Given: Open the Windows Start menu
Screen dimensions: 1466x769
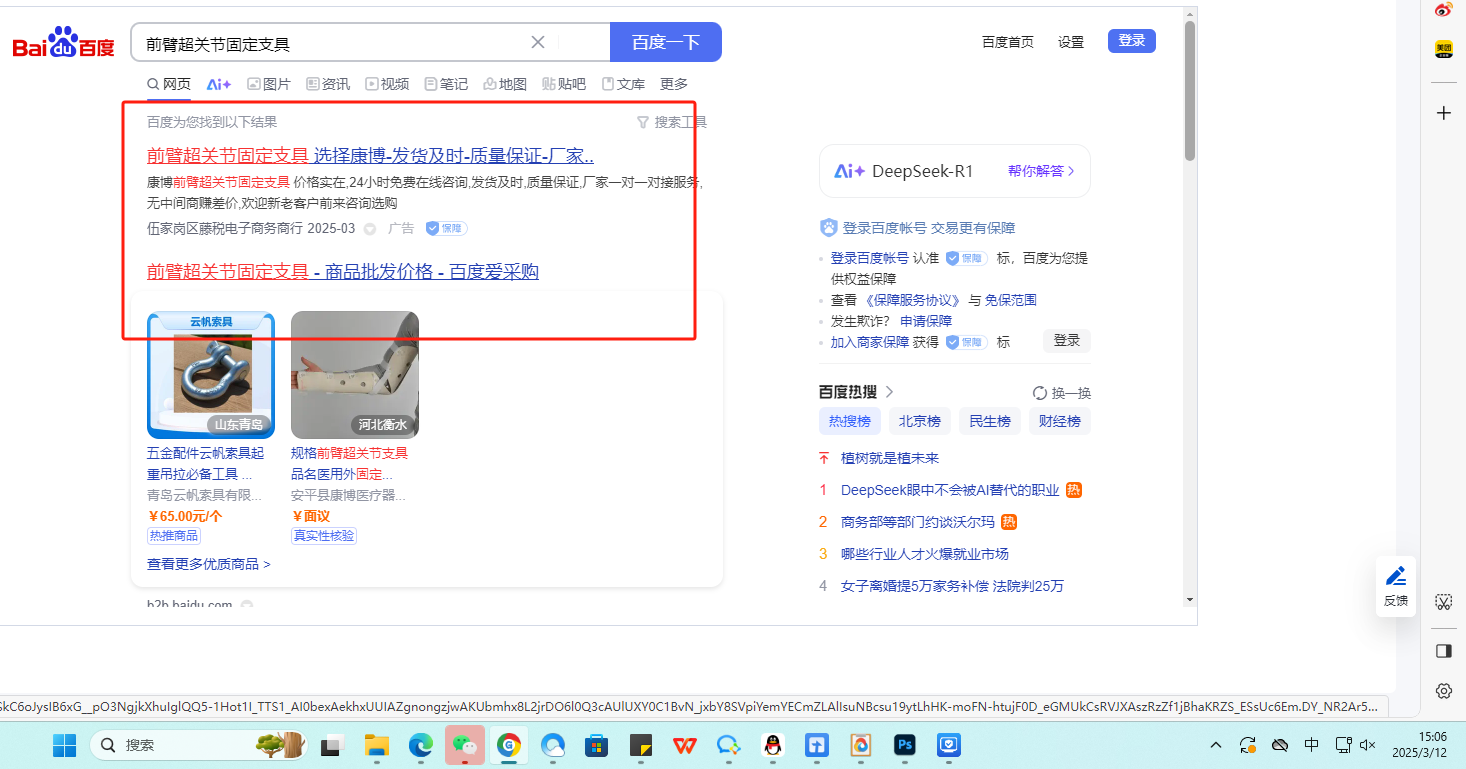Looking at the screenshot, I should pyautogui.click(x=64, y=745).
